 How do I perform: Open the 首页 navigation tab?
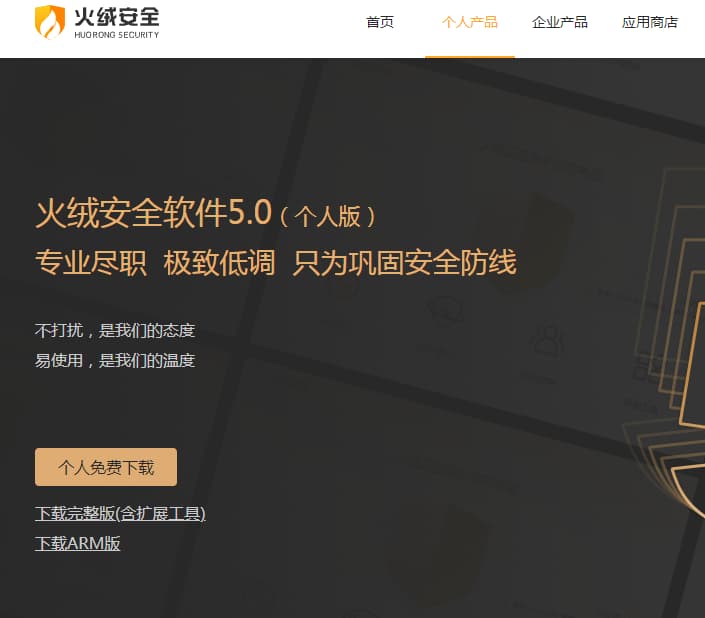coord(380,22)
